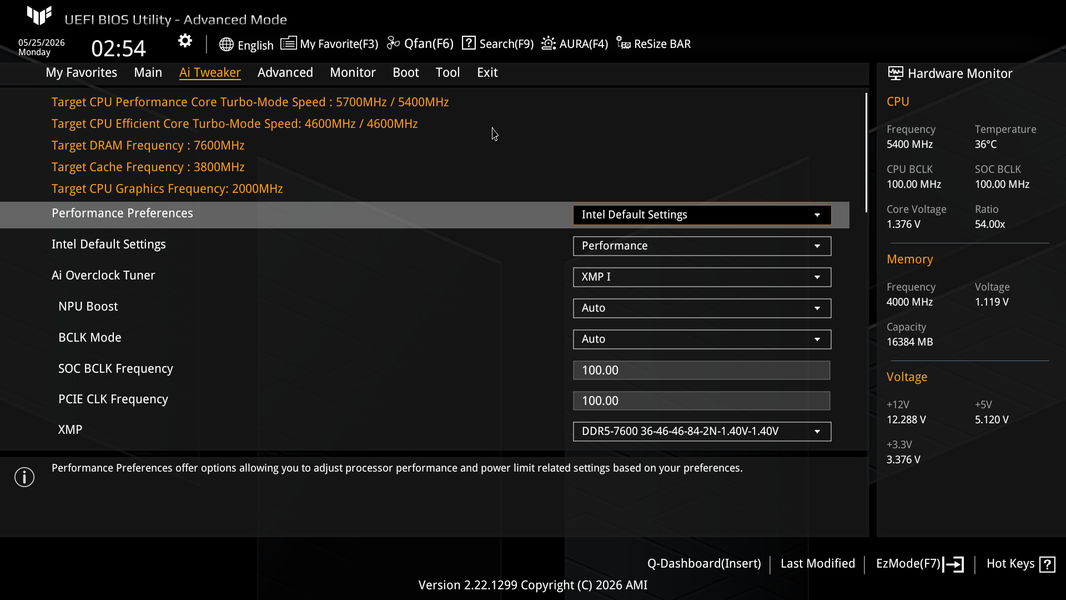This screenshot has width=1066, height=600.
Task: Click the EzMode exit arrow icon
Action: point(953,564)
